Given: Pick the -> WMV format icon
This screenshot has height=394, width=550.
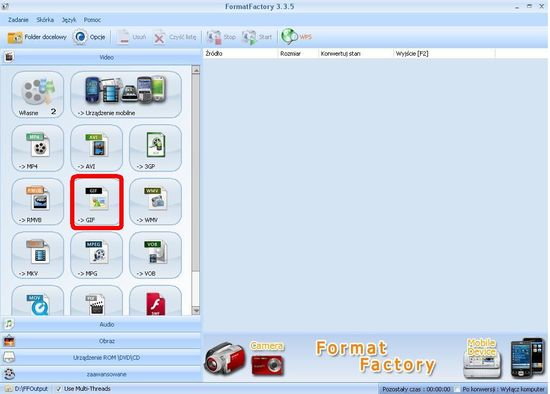Looking at the screenshot, I should 155,202.
